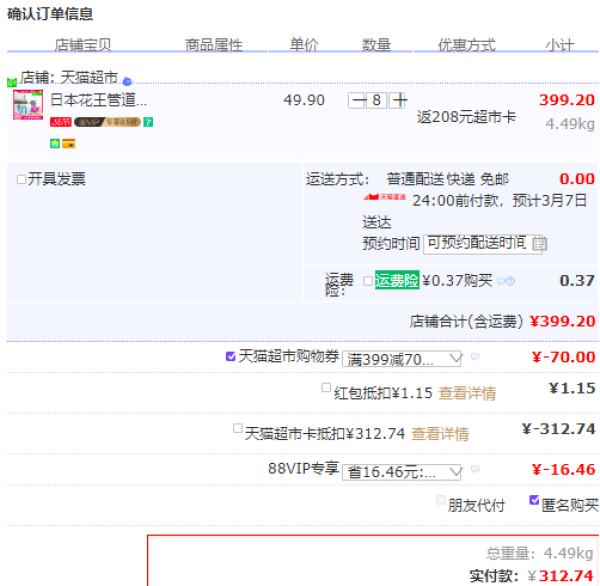
Task: Click the red 38节 promotion badge
Action: point(61,122)
